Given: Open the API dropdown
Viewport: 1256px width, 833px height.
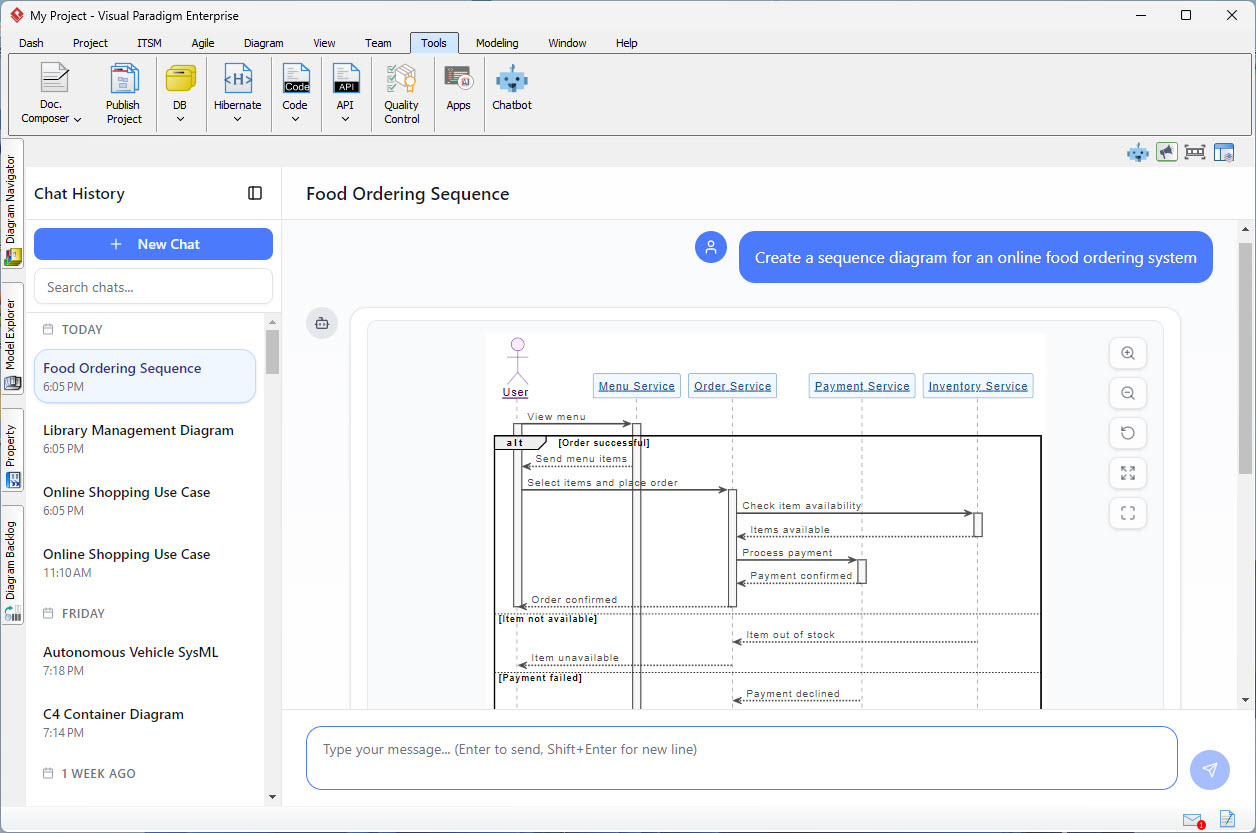Looking at the screenshot, I should tap(346, 90).
